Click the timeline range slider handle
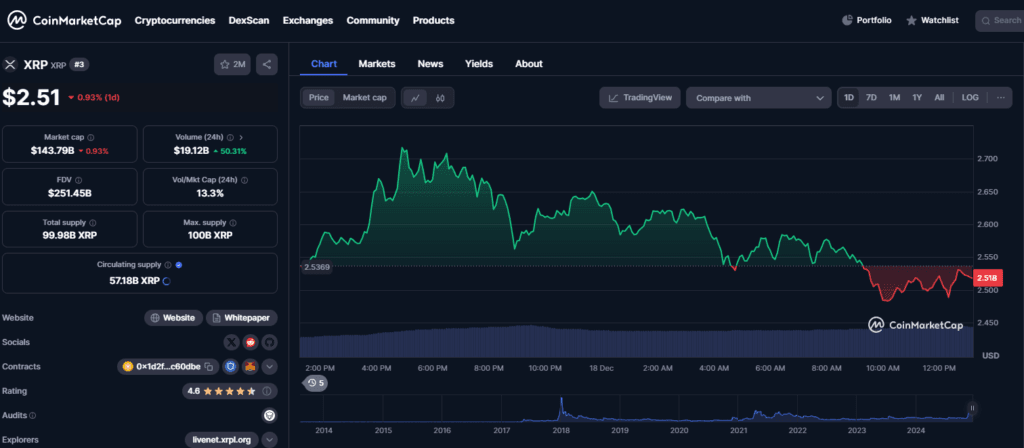Image resolution: width=1024 pixels, height=448 pixels. click(972, 408)
